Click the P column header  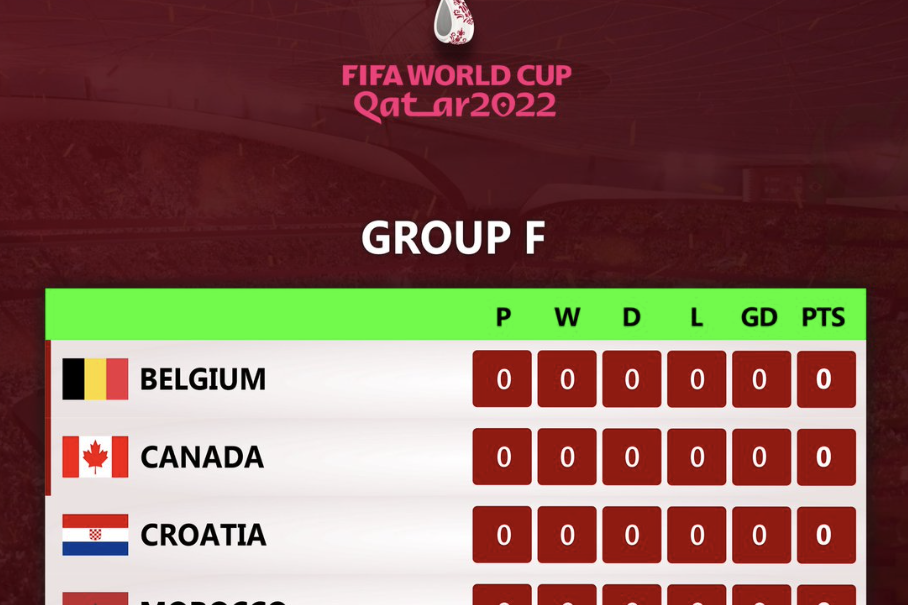pos(503,317)
